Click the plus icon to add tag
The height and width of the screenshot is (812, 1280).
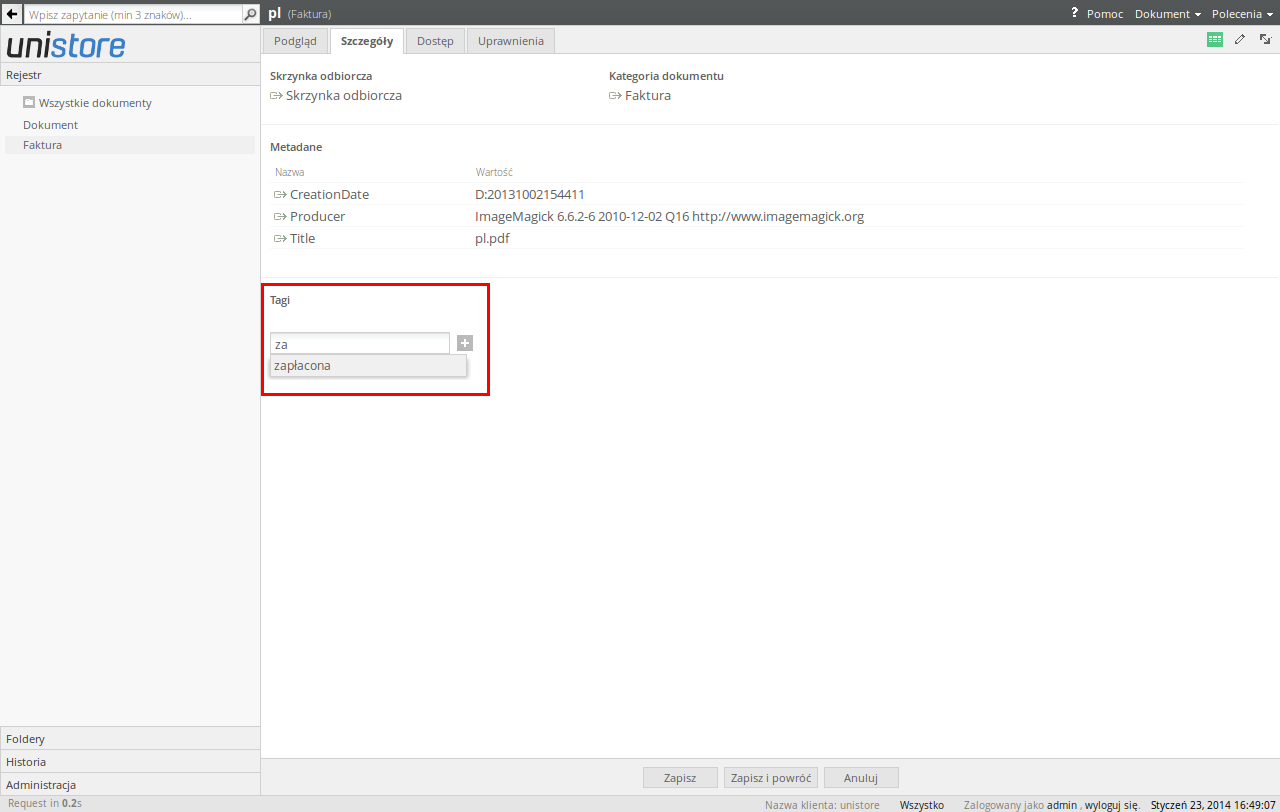click(465, 343)
